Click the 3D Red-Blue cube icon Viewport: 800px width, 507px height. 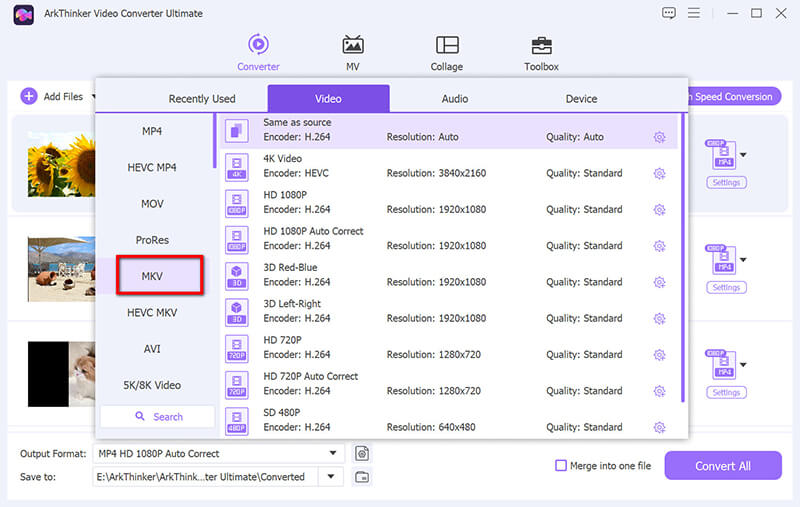pos(237,276)
